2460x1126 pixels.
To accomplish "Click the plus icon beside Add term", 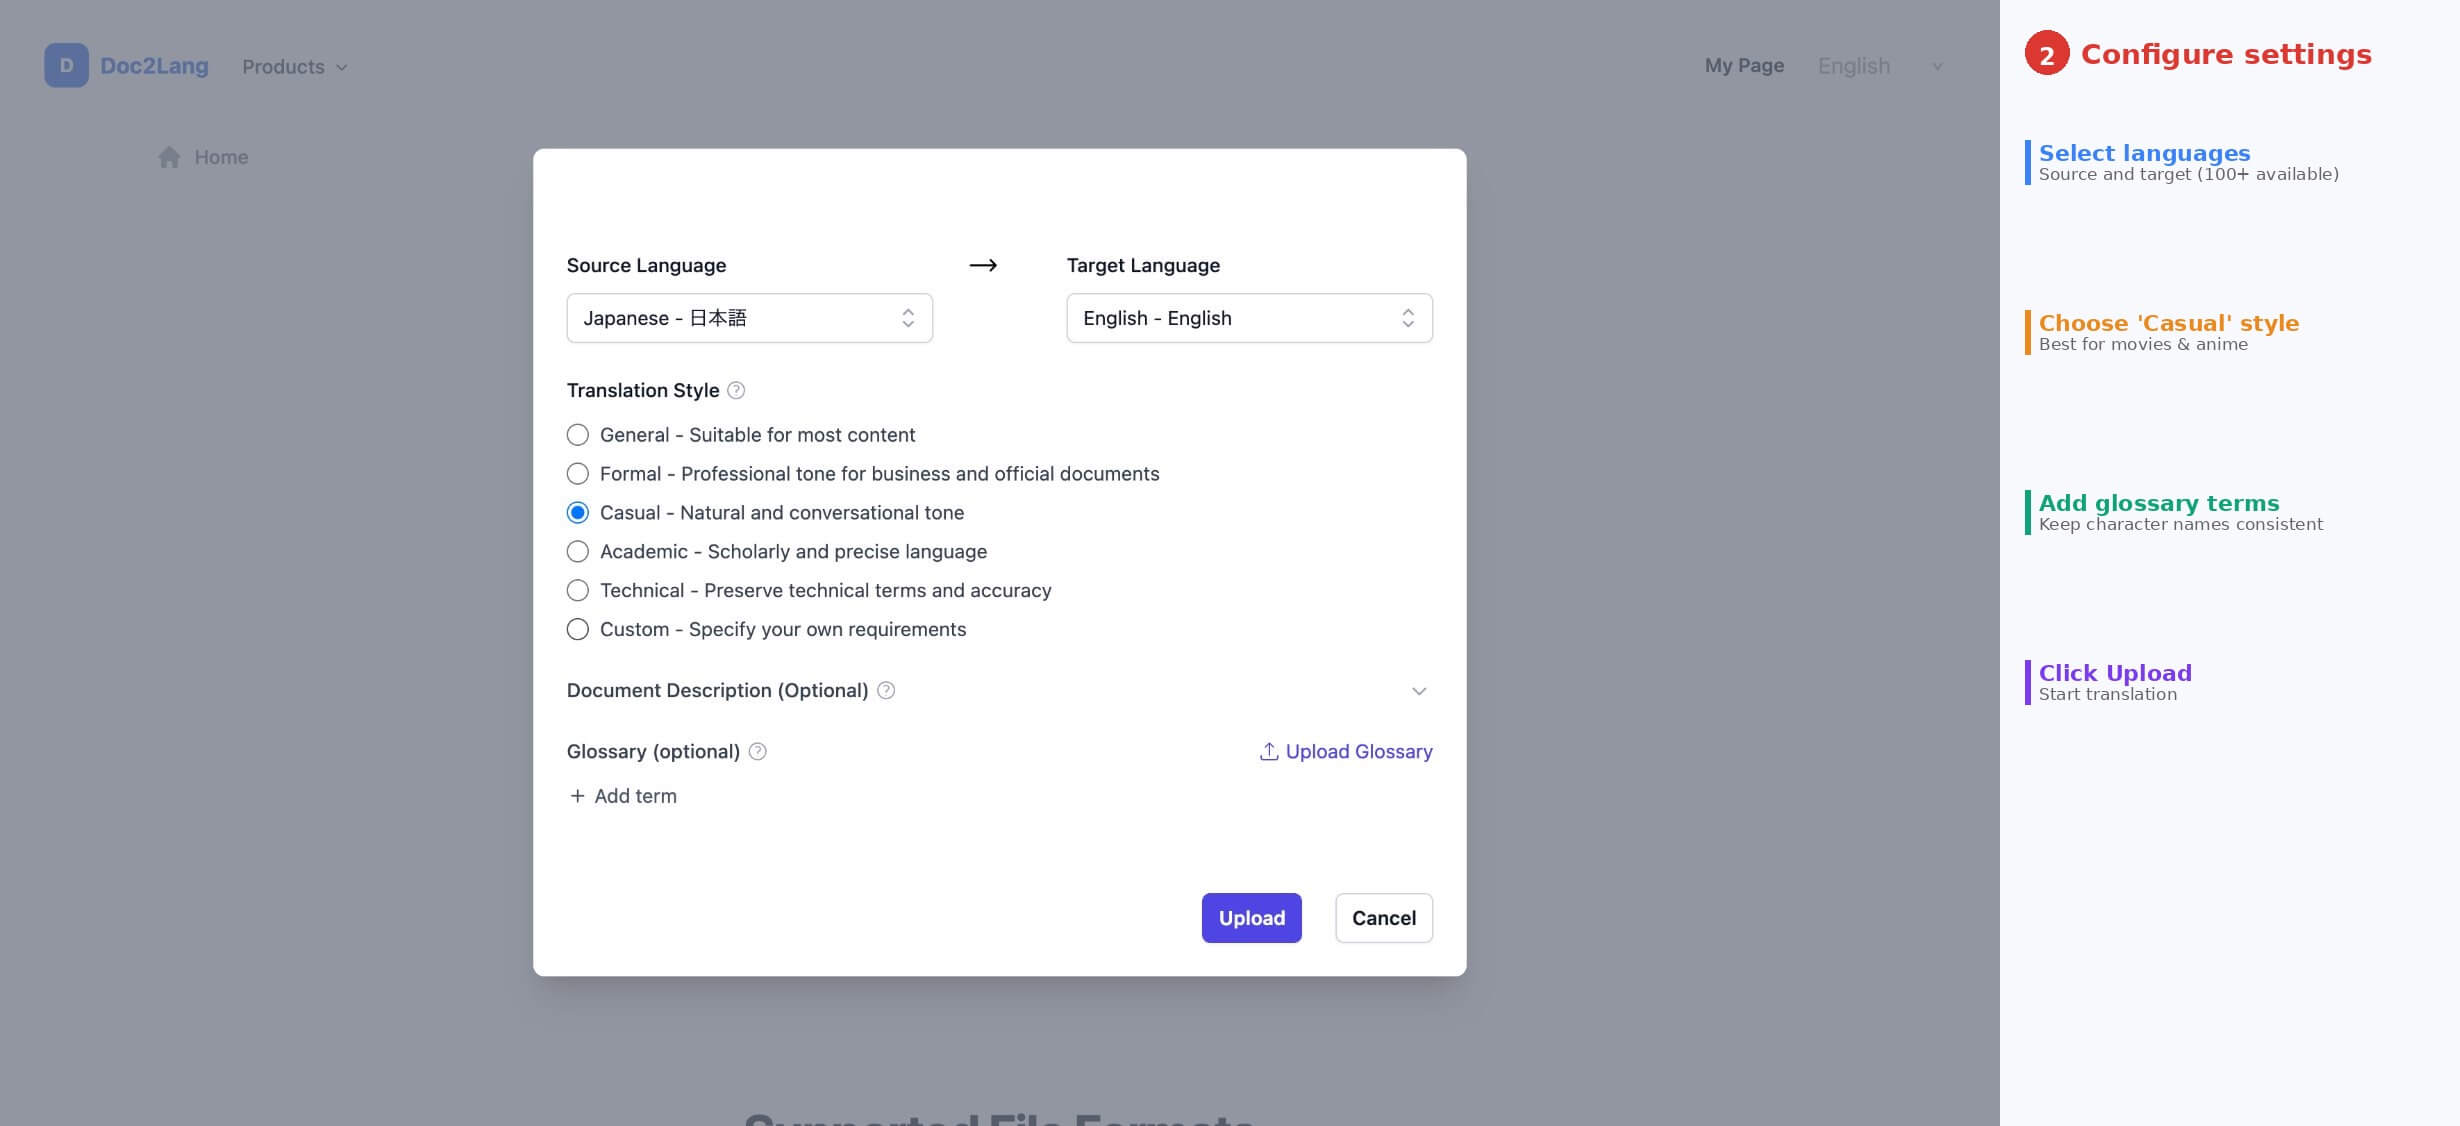I will point(577,795).
